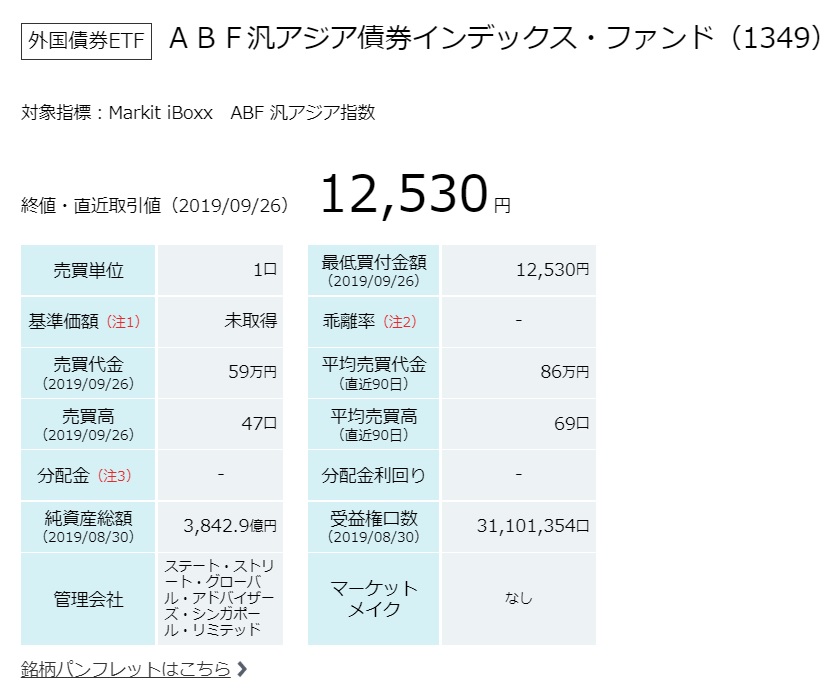Click the chevron arrow beside pamphlet link
833x690 pixels.
(x=242, y=669)
